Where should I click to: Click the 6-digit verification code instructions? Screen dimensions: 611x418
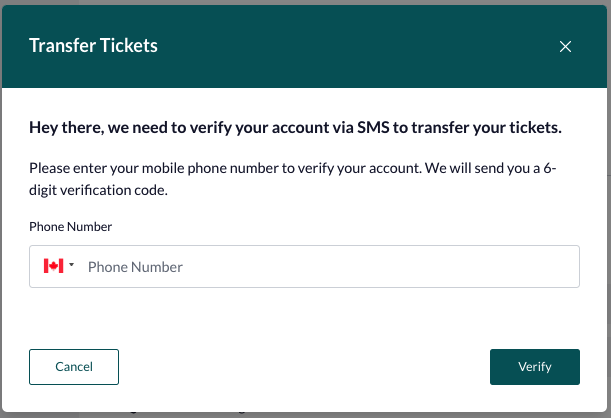click(x=293, y=179)
